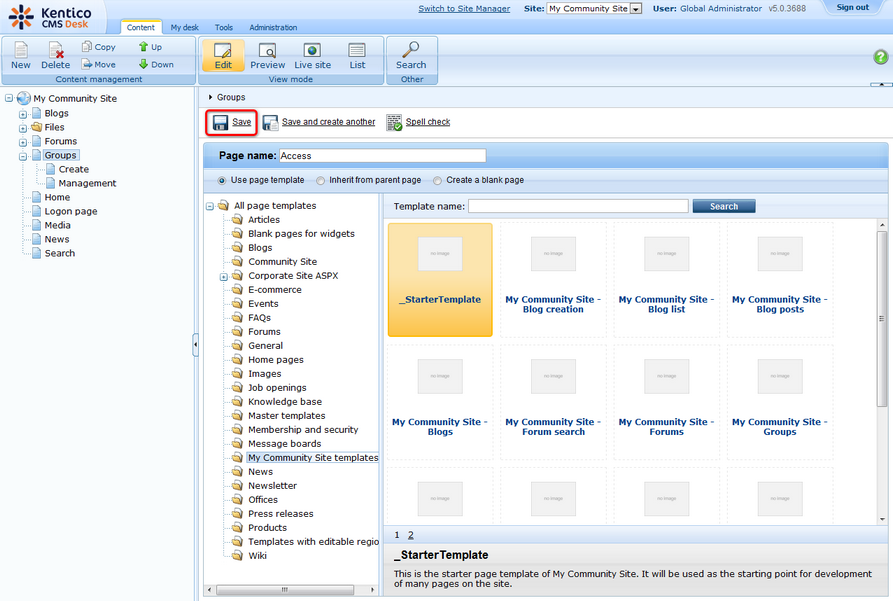Click the Save link text

click(x=241, y=122)
